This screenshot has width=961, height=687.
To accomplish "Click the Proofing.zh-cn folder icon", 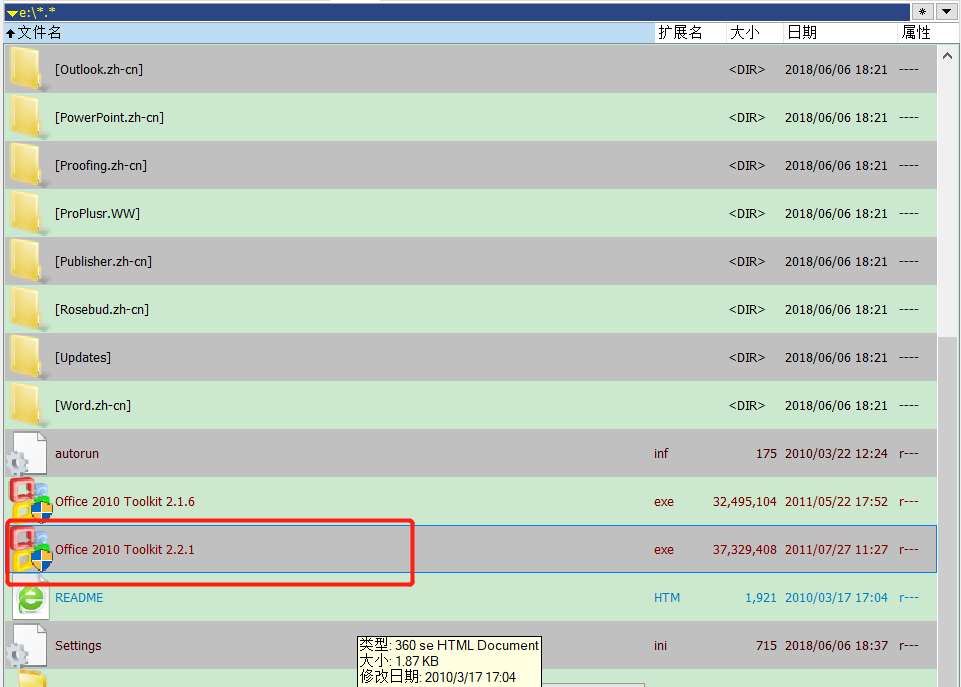I will point(26,165).
